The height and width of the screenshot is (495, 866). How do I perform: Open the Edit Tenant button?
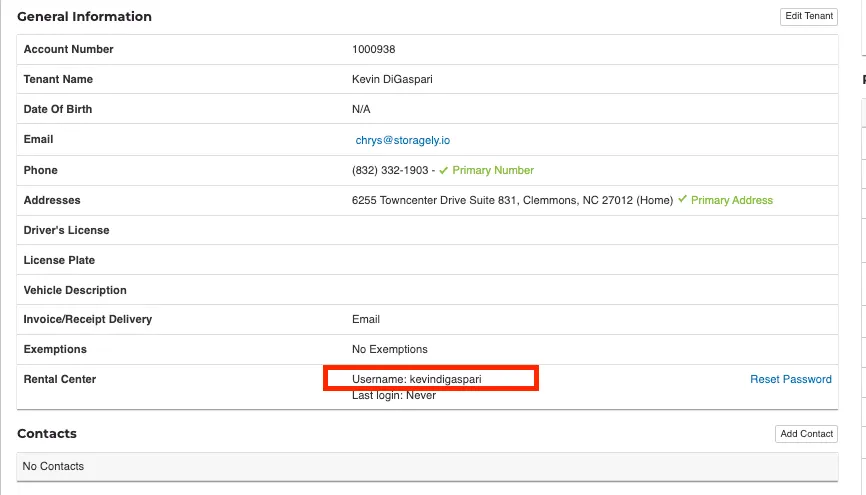tap(809, 17)
